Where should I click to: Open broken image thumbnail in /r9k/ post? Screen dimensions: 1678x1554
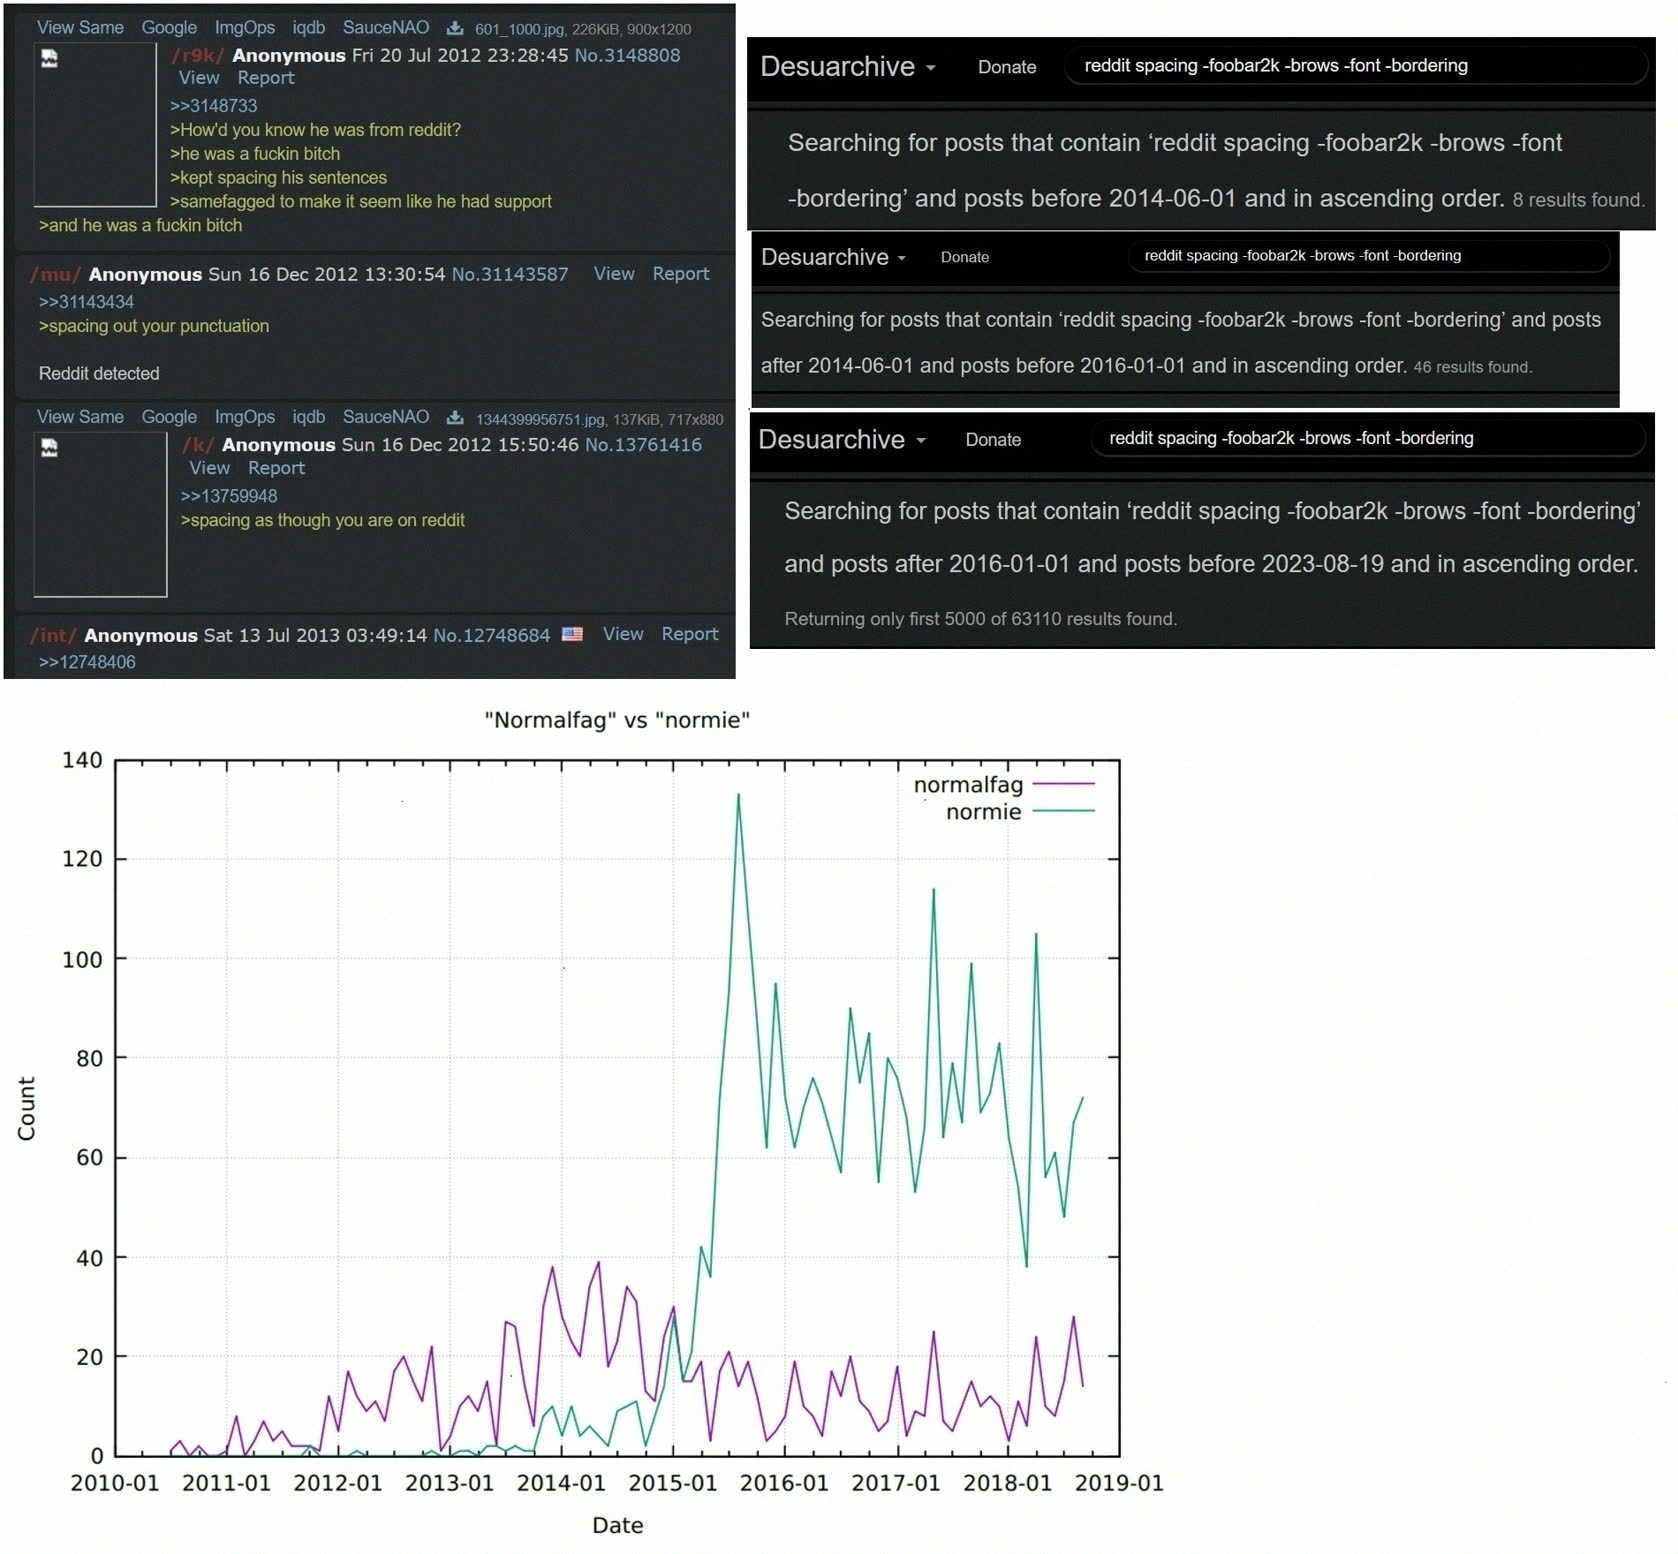[x=95, y=124]
